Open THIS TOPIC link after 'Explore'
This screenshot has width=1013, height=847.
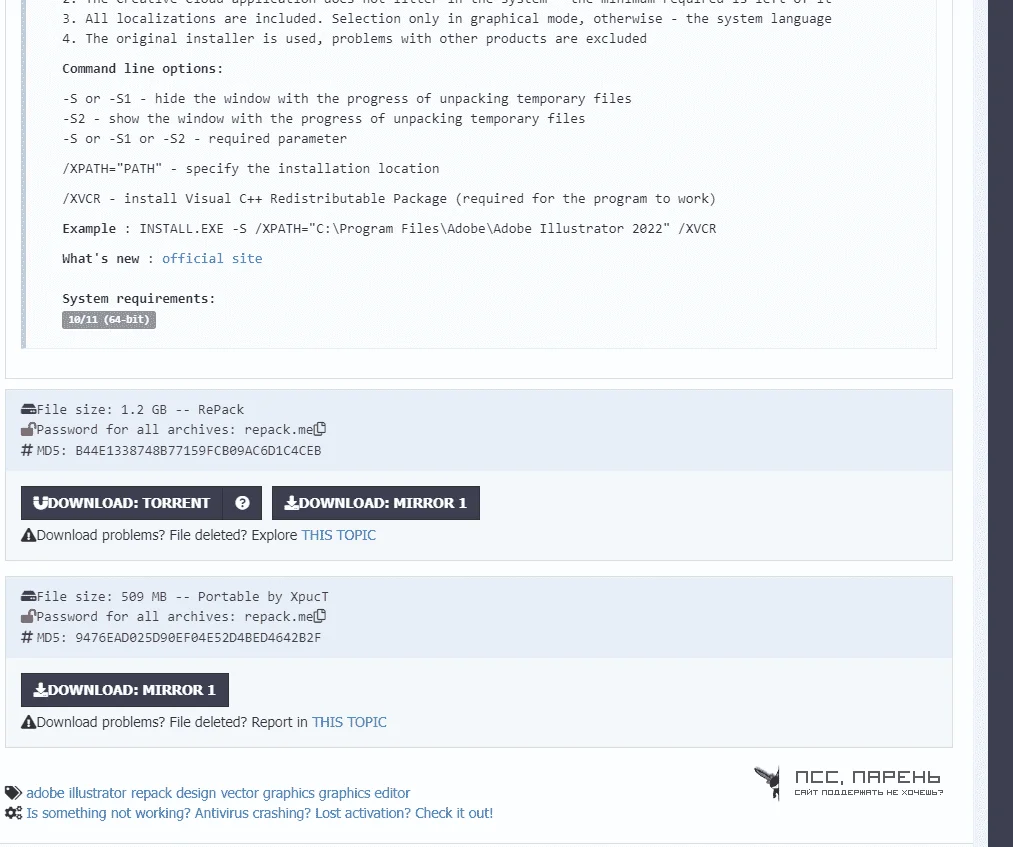click(x=339, y=535)
